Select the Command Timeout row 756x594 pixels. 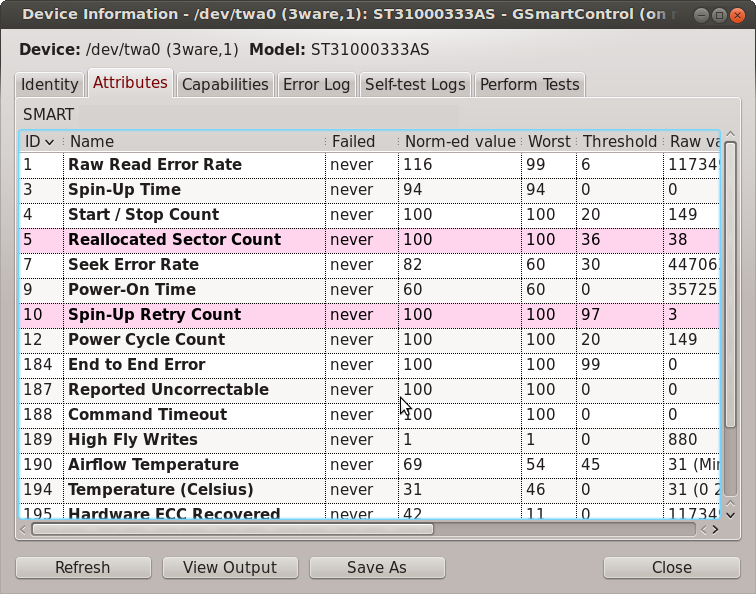click(x=370, y=416)
